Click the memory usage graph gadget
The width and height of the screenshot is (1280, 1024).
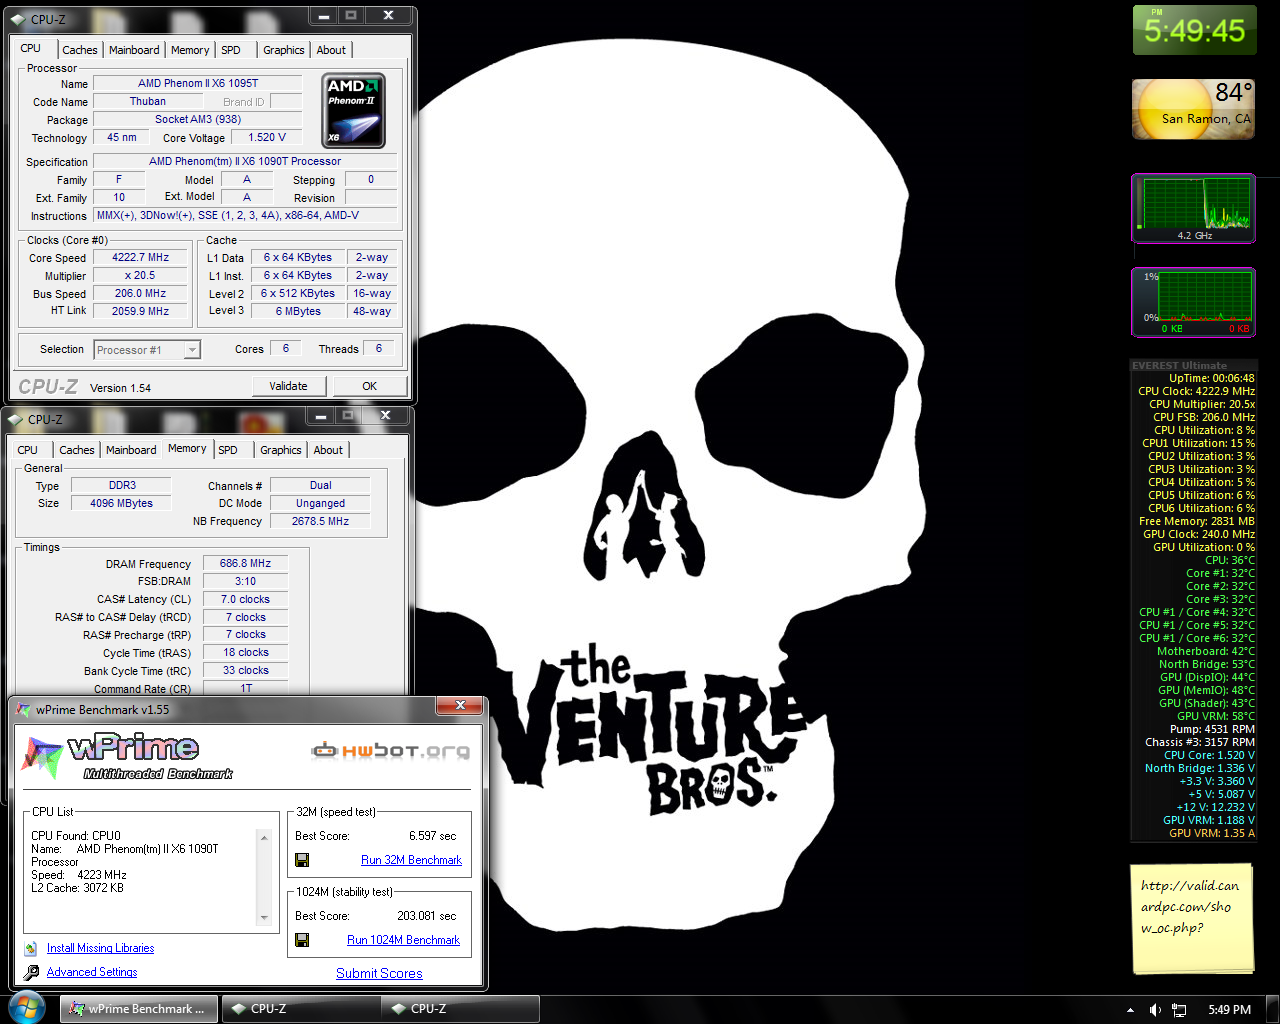(1193, 302)
